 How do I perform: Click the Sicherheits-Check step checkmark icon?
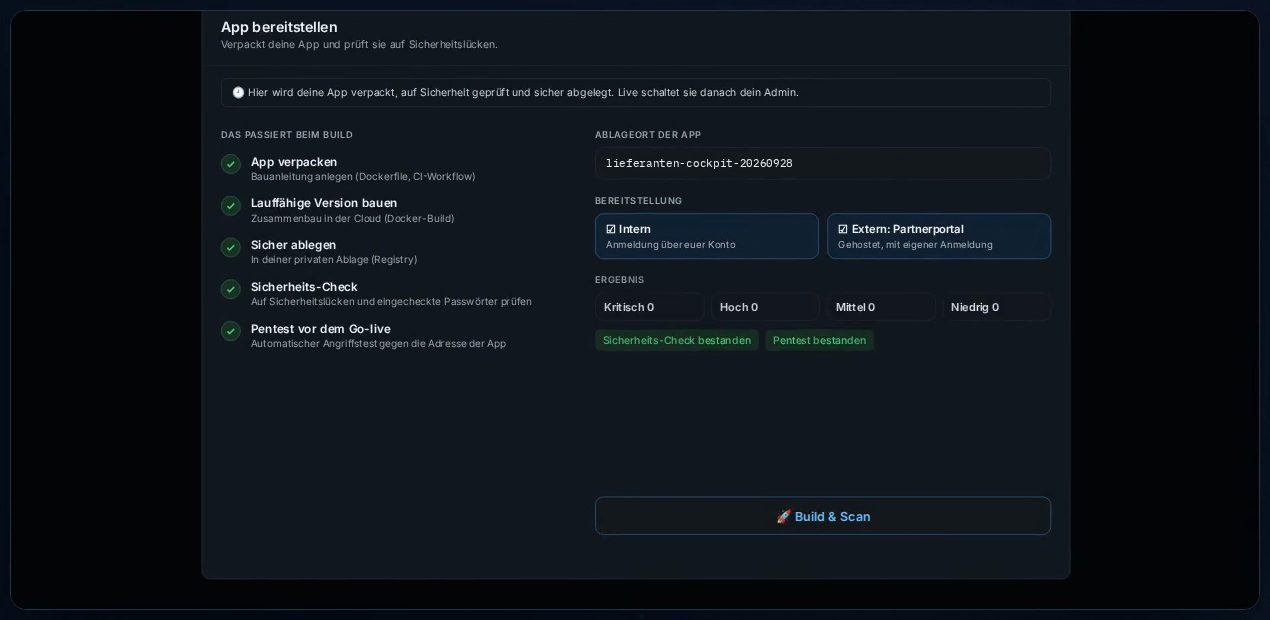231,289
